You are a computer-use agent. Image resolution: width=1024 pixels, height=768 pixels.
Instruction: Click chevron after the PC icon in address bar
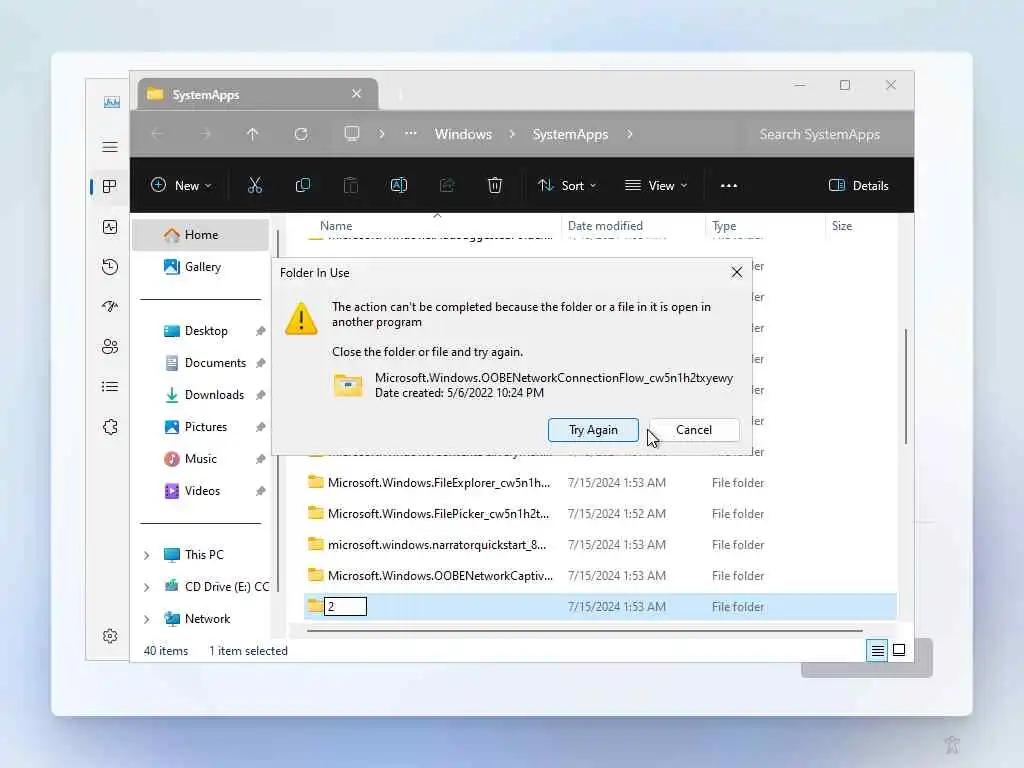[382, 134]
